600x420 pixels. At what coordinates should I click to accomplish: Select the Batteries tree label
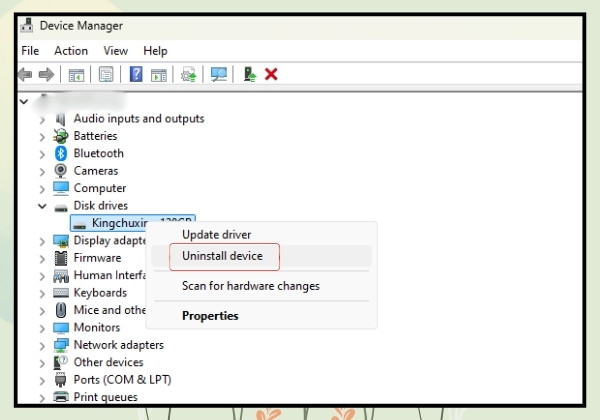(95, 136)
